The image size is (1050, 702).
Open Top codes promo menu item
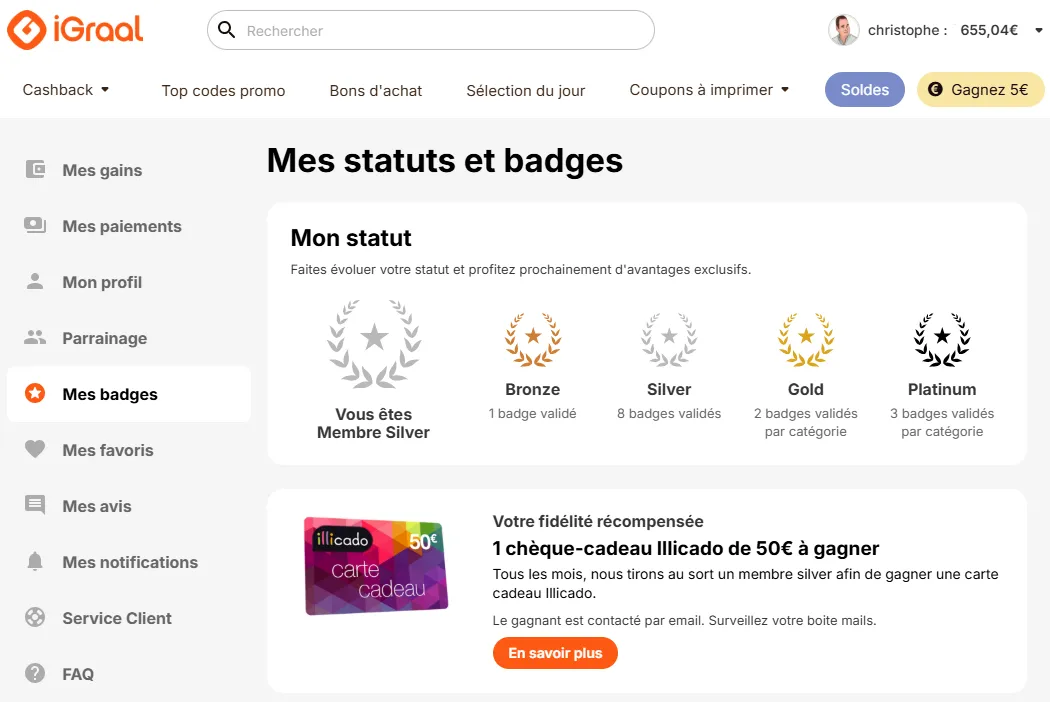tap(223, 90)
